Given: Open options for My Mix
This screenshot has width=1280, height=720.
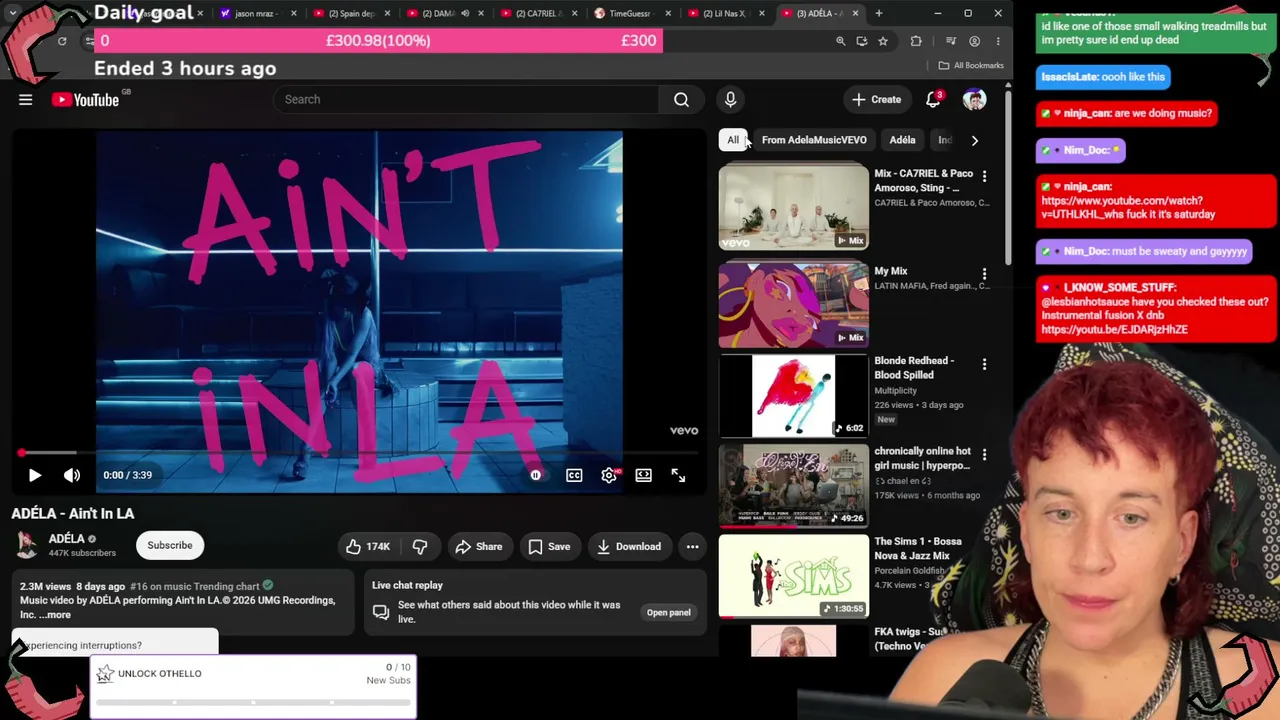Looking at the screenshot, I should click(x=984, y=273).
